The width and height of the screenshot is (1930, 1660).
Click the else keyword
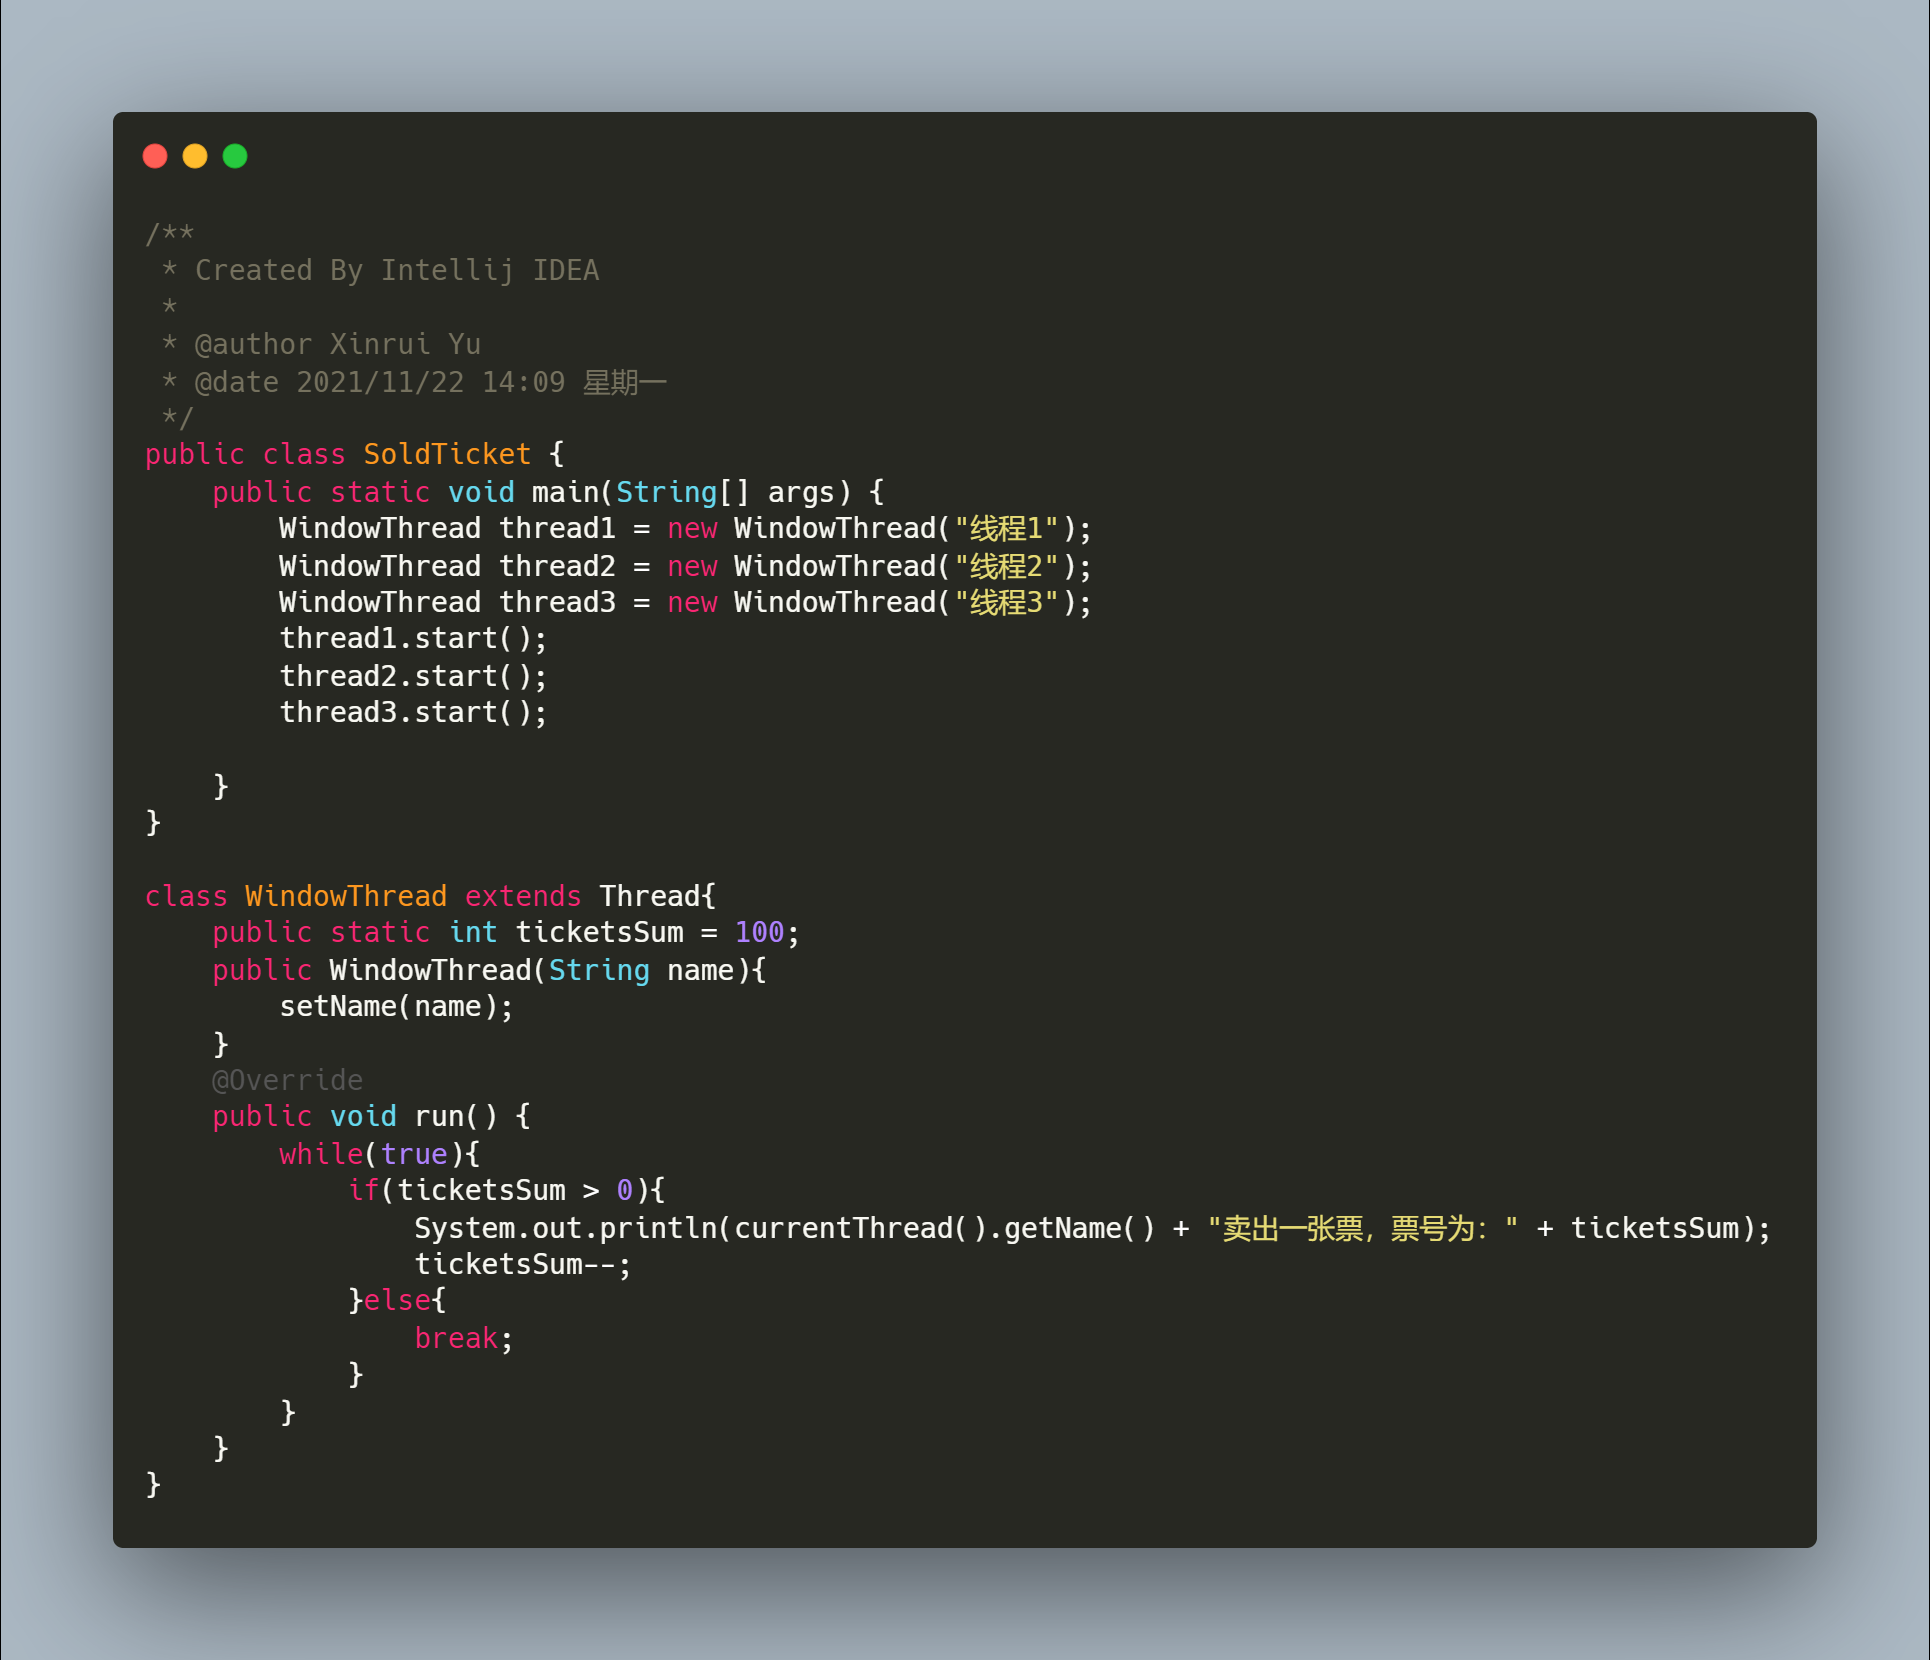point(396,1300)
